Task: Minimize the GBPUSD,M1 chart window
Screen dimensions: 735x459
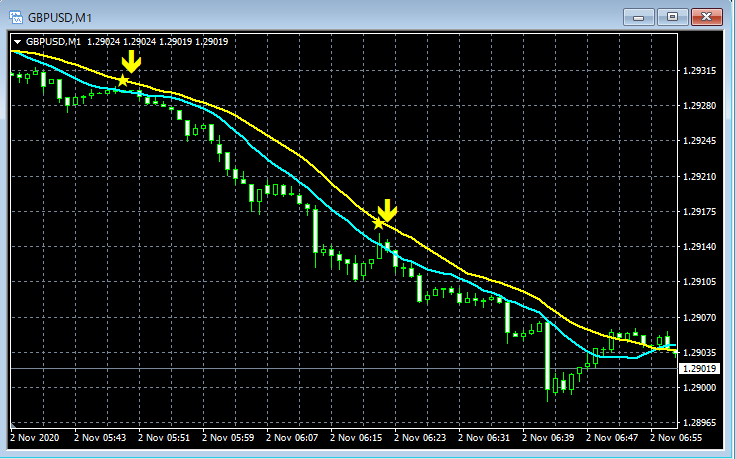Action: (638, 17)
